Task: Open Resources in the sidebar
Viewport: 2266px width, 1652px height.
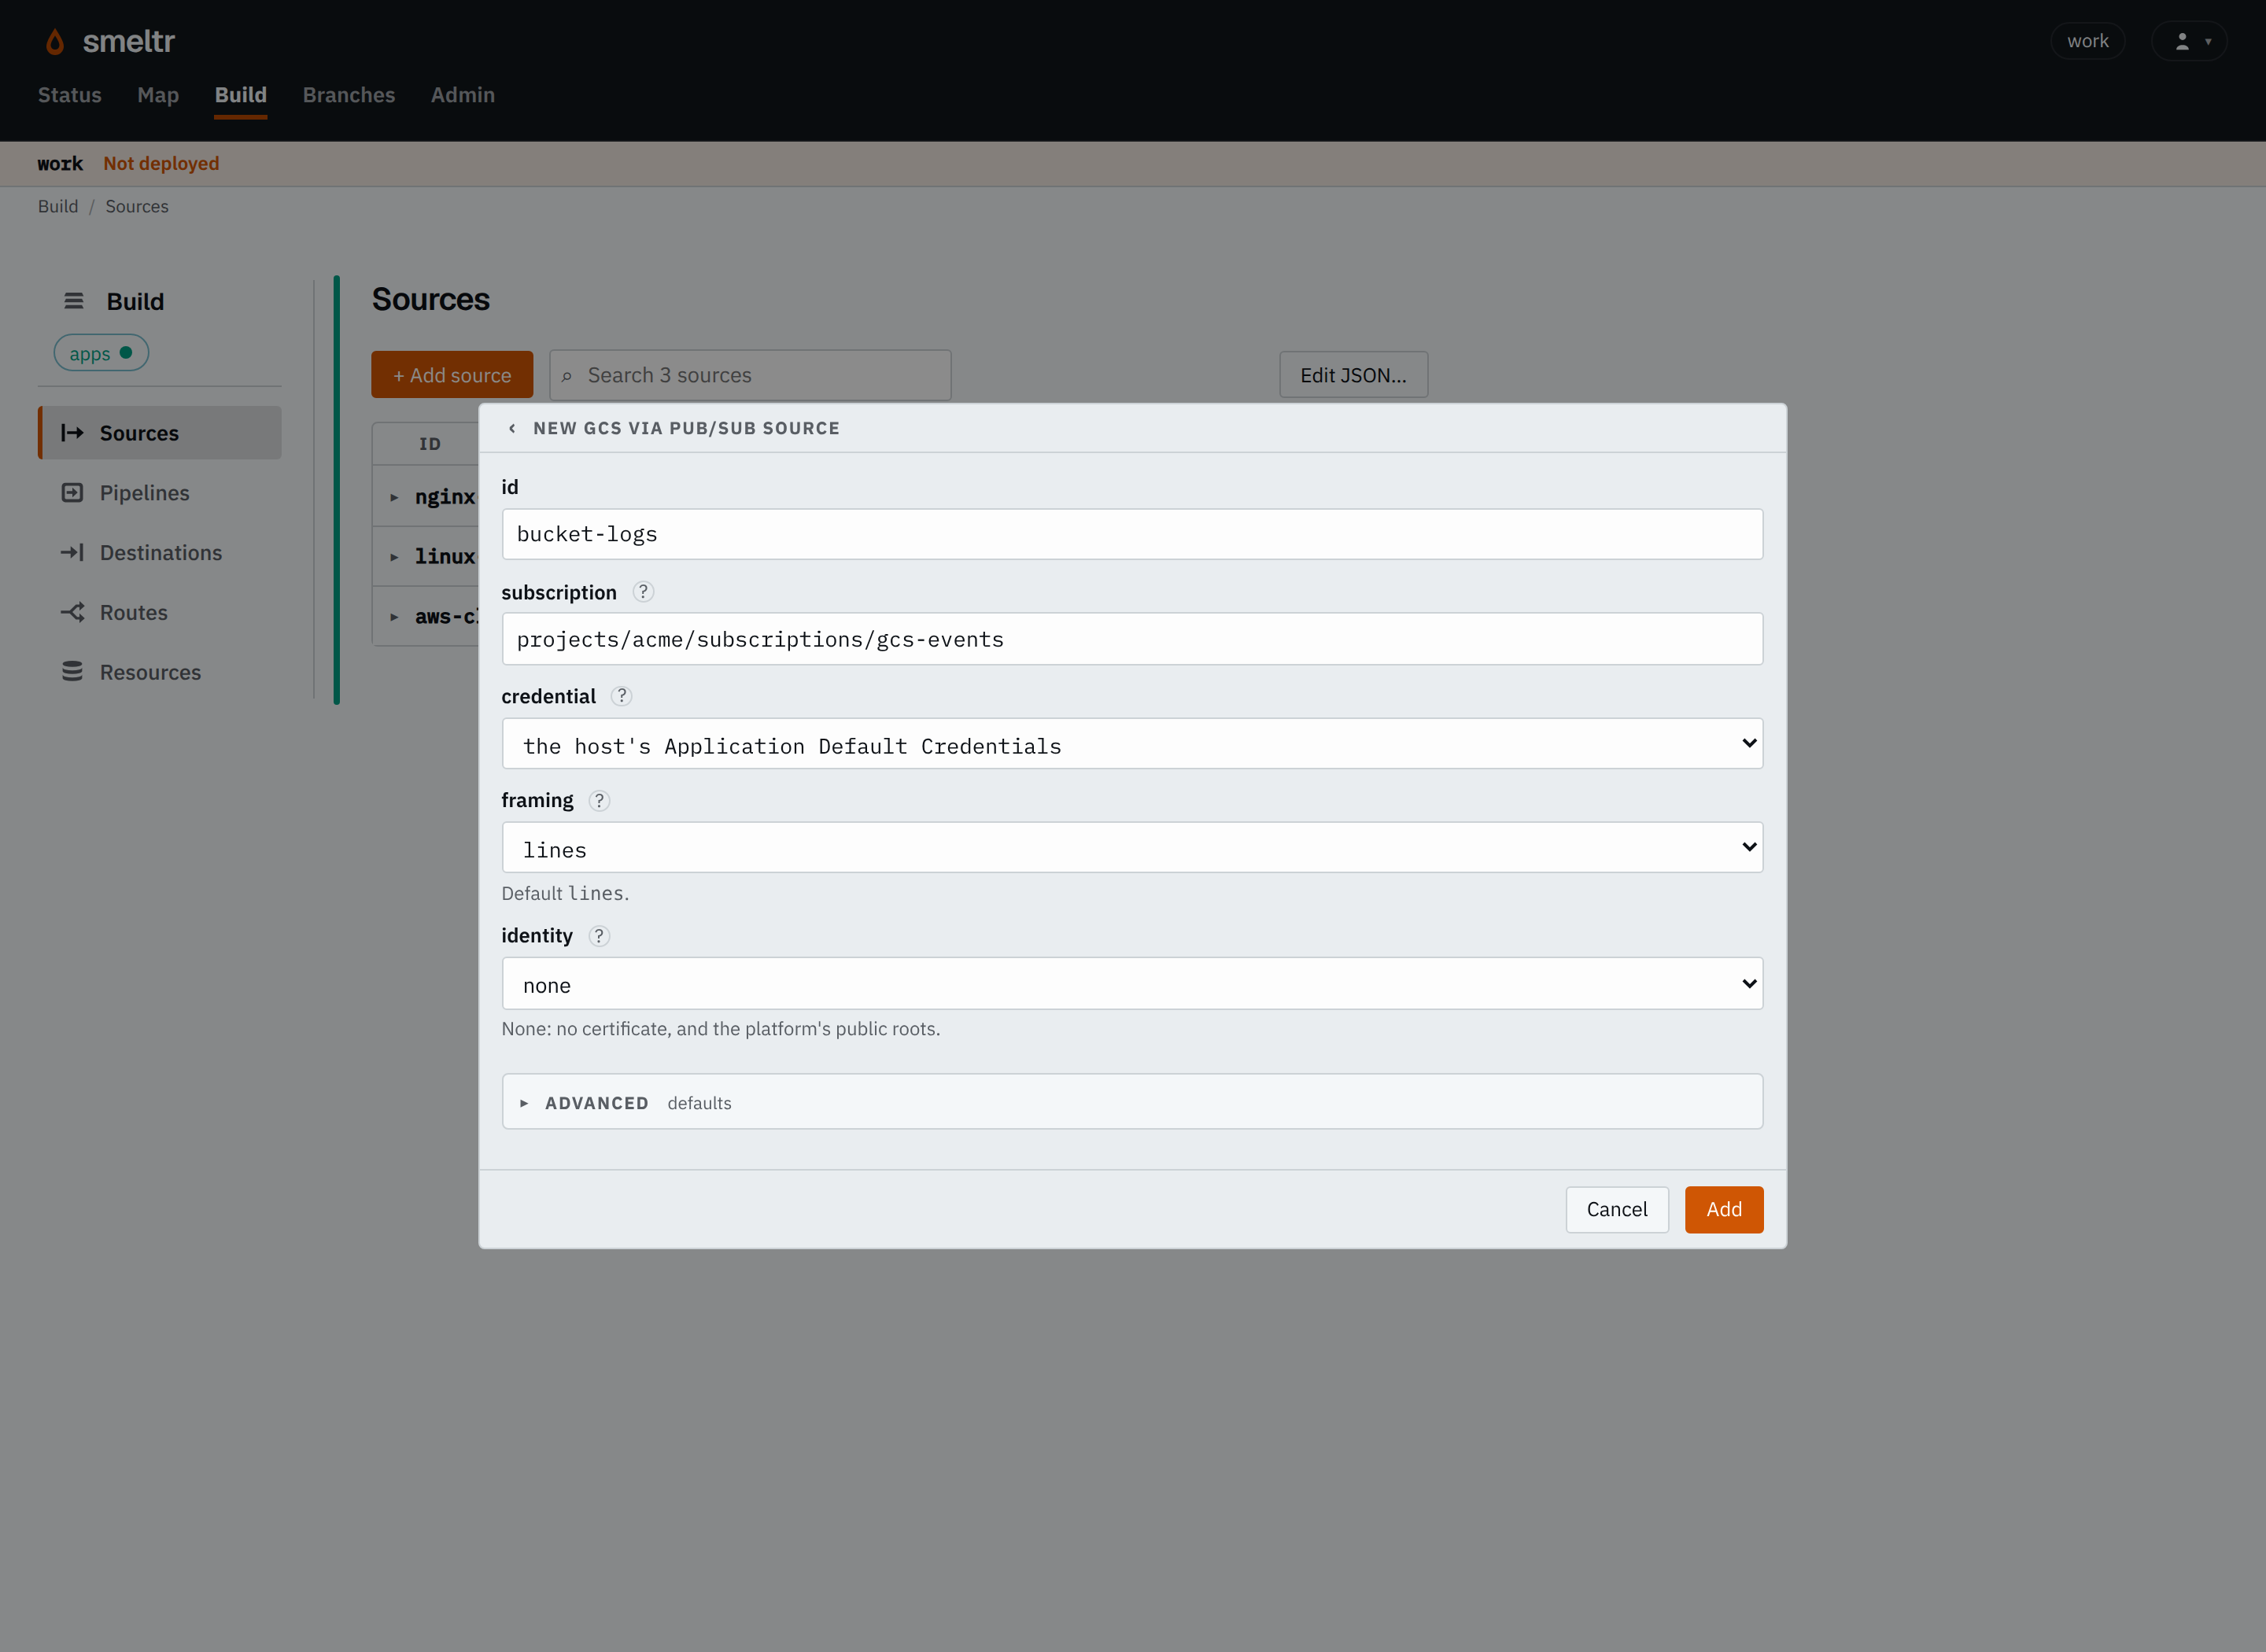Action: tap(160, 672)
